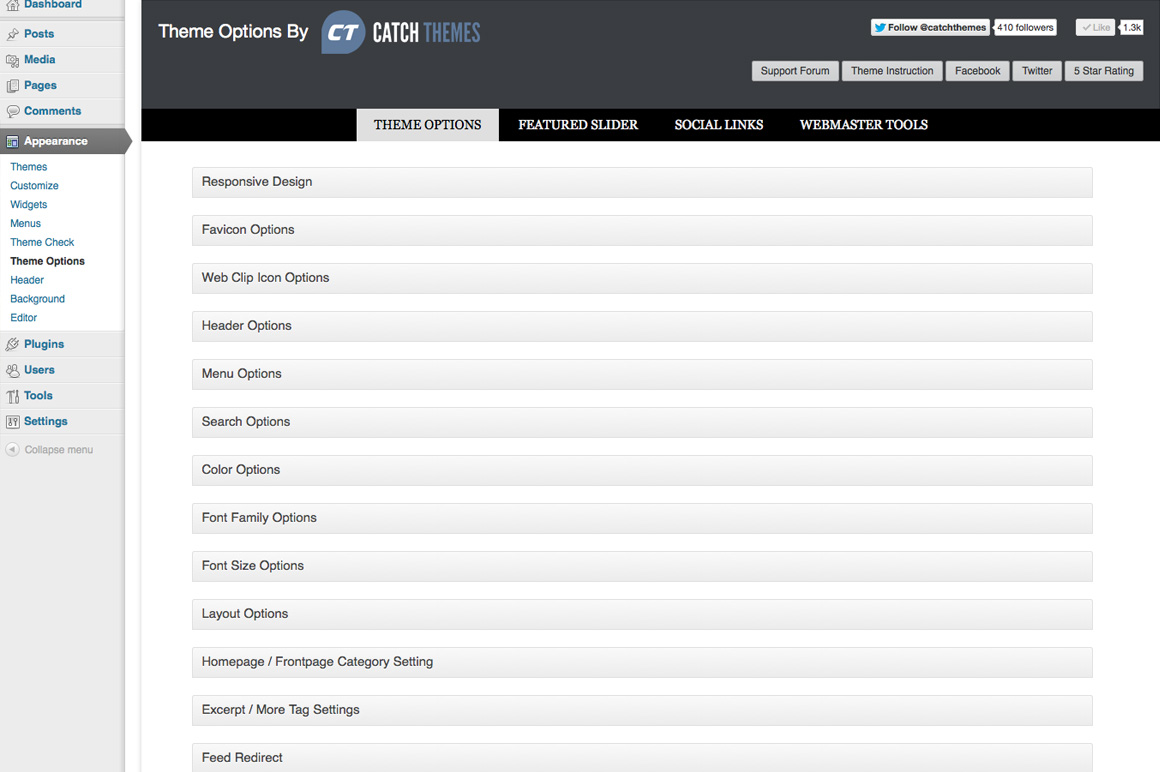Click the Comments speech bubble icon

point(13,111)
